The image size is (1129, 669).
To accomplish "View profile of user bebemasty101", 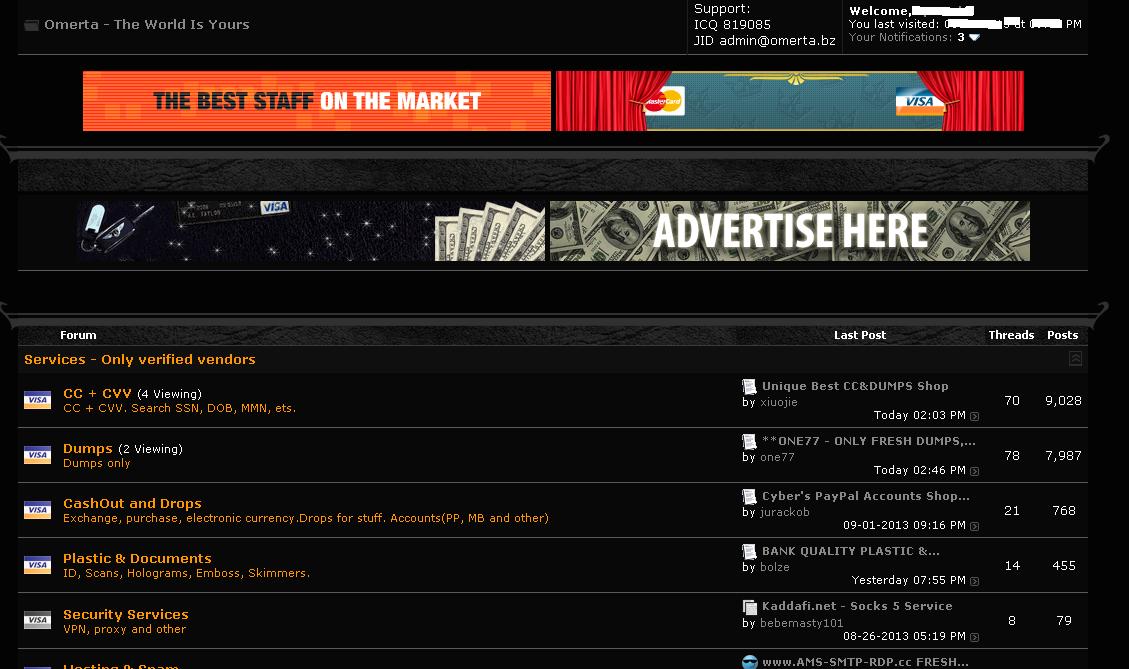I will (x=801, y=623).
